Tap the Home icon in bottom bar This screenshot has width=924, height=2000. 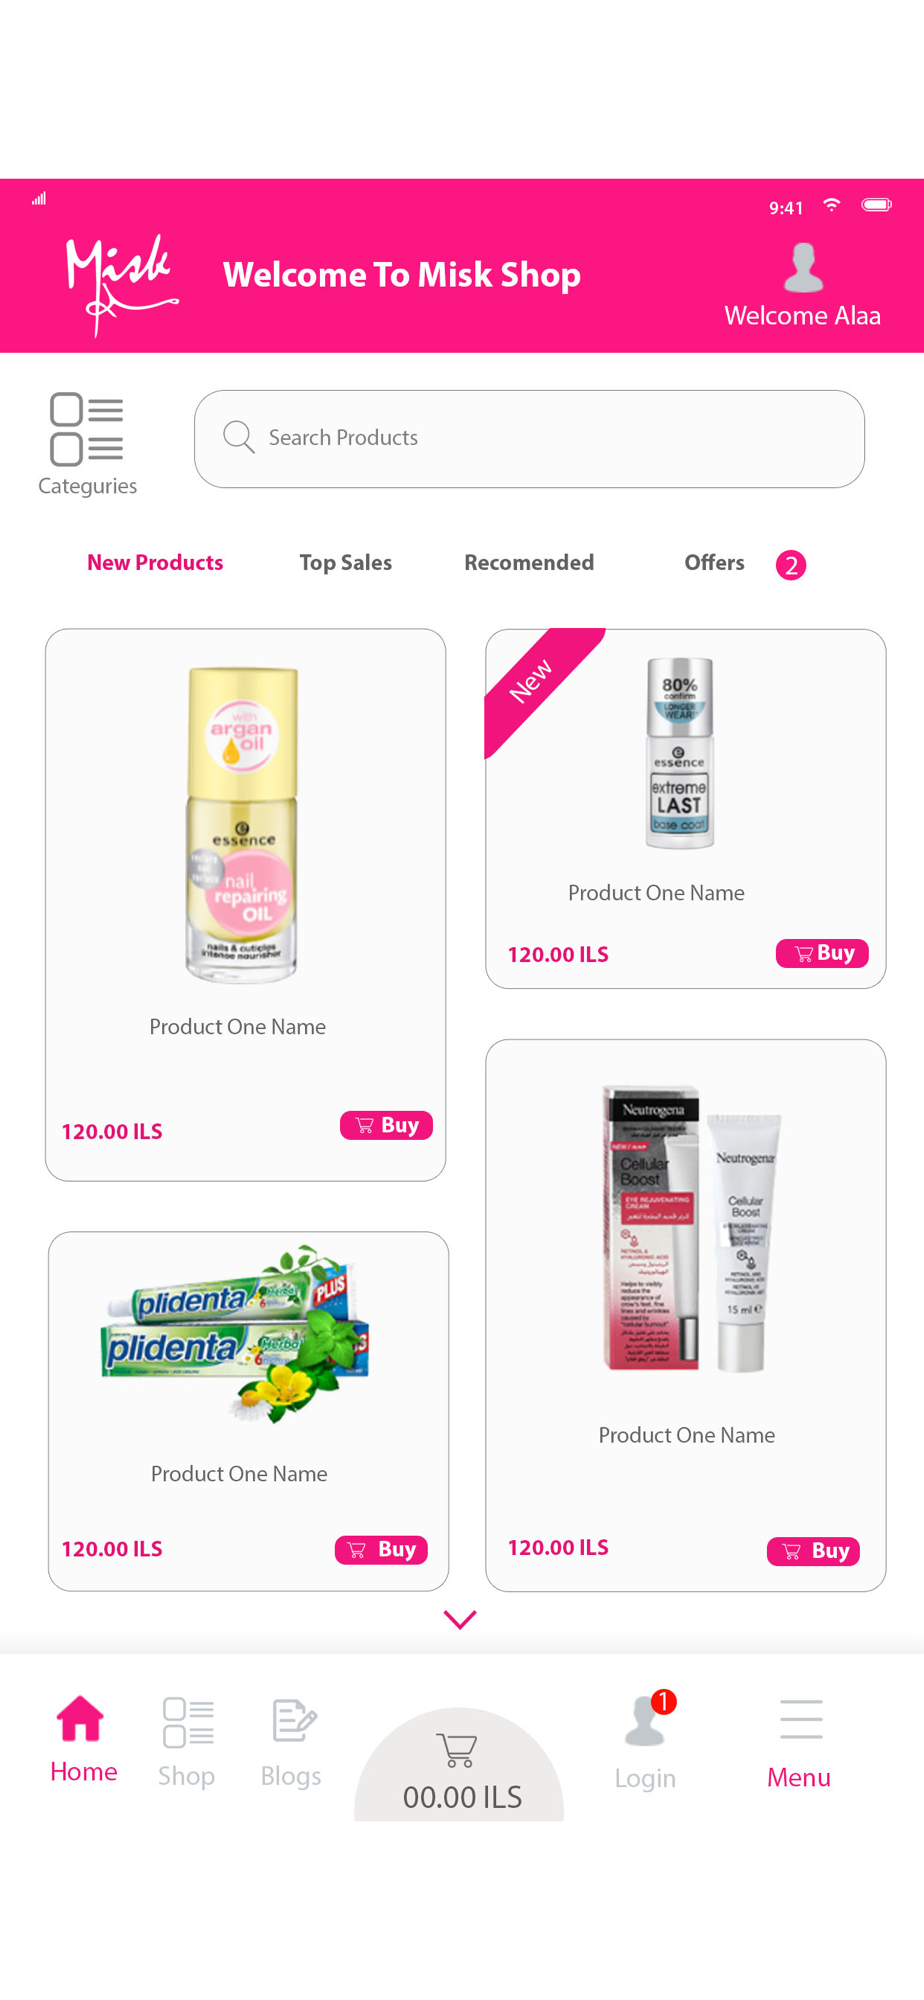[x=80, y=1719]
